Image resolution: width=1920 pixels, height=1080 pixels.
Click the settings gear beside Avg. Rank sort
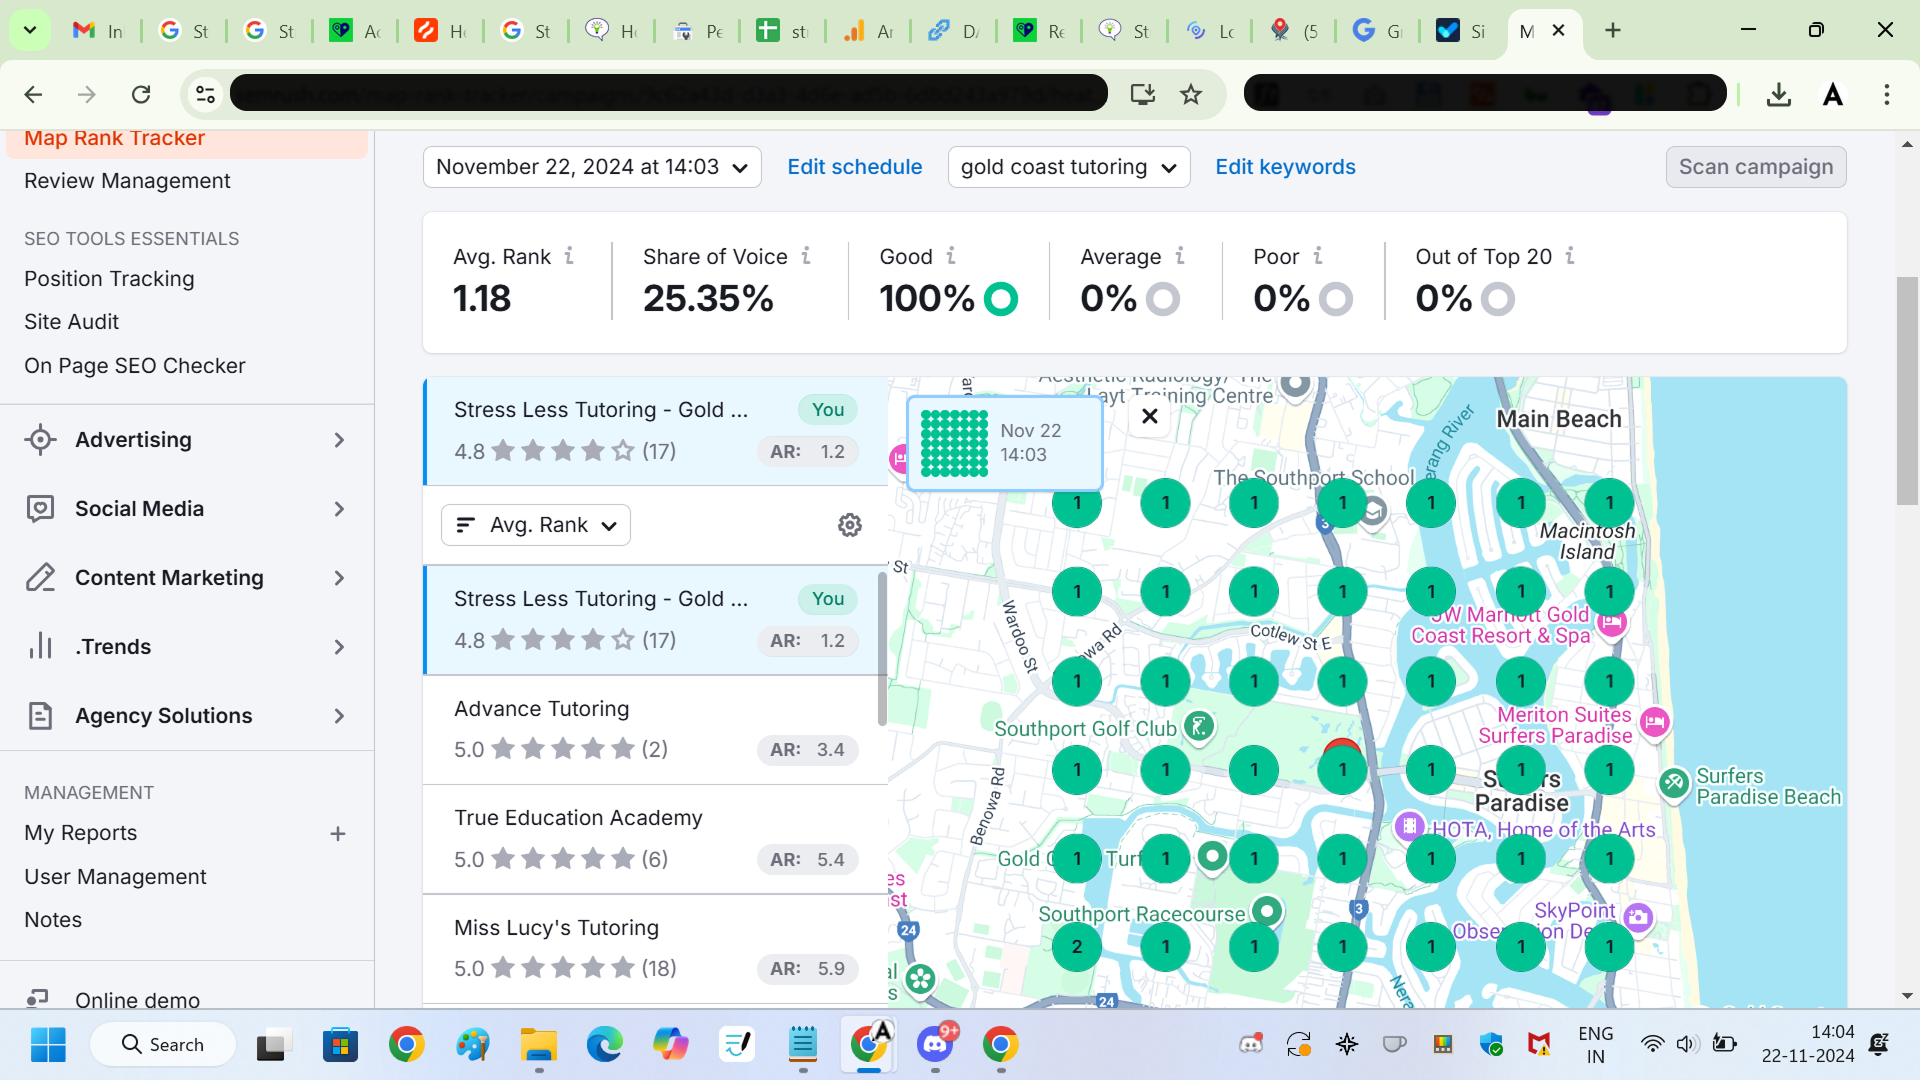[x=849, y=525]
